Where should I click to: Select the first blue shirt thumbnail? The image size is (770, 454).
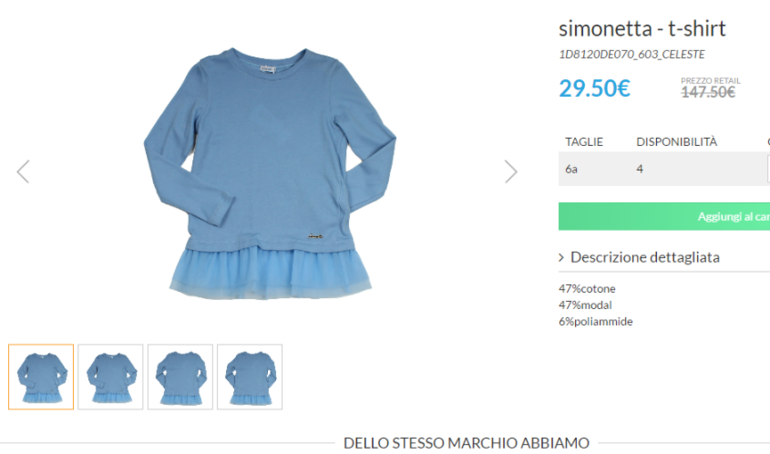[41, 377]
